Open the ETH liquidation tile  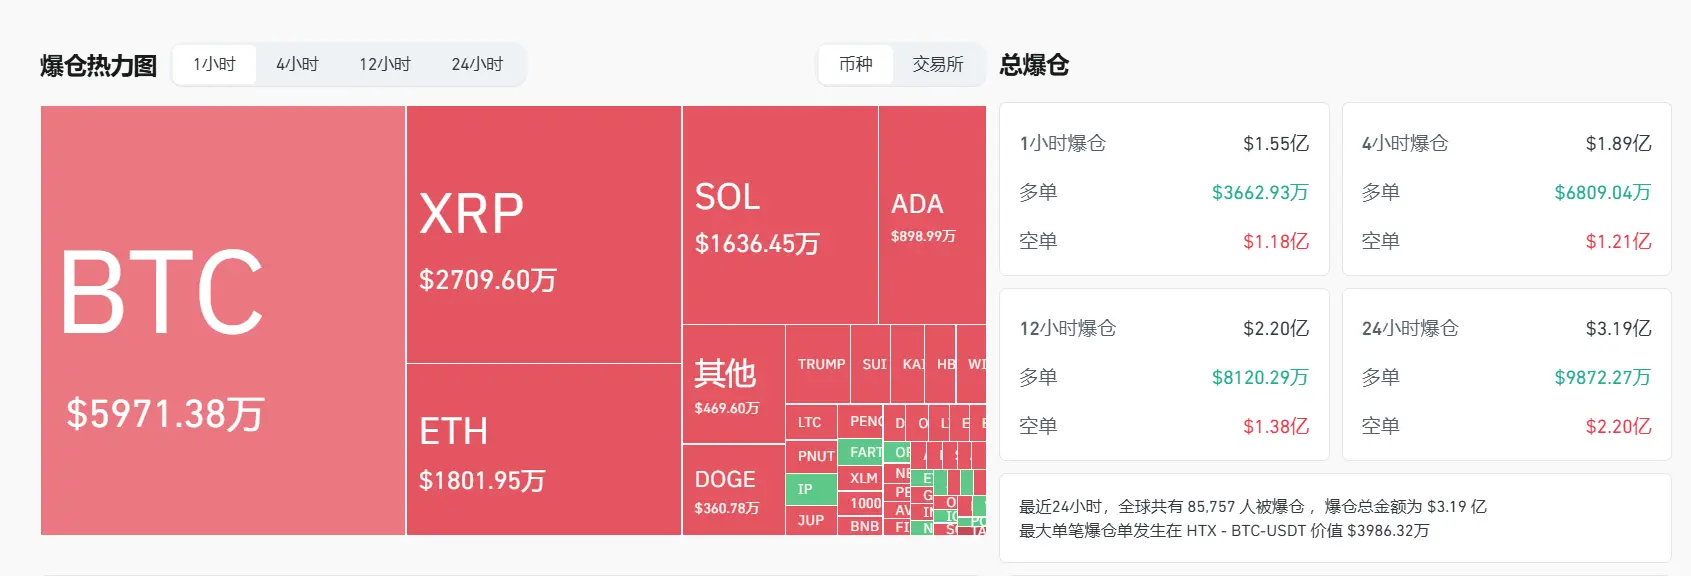[543, 450]
